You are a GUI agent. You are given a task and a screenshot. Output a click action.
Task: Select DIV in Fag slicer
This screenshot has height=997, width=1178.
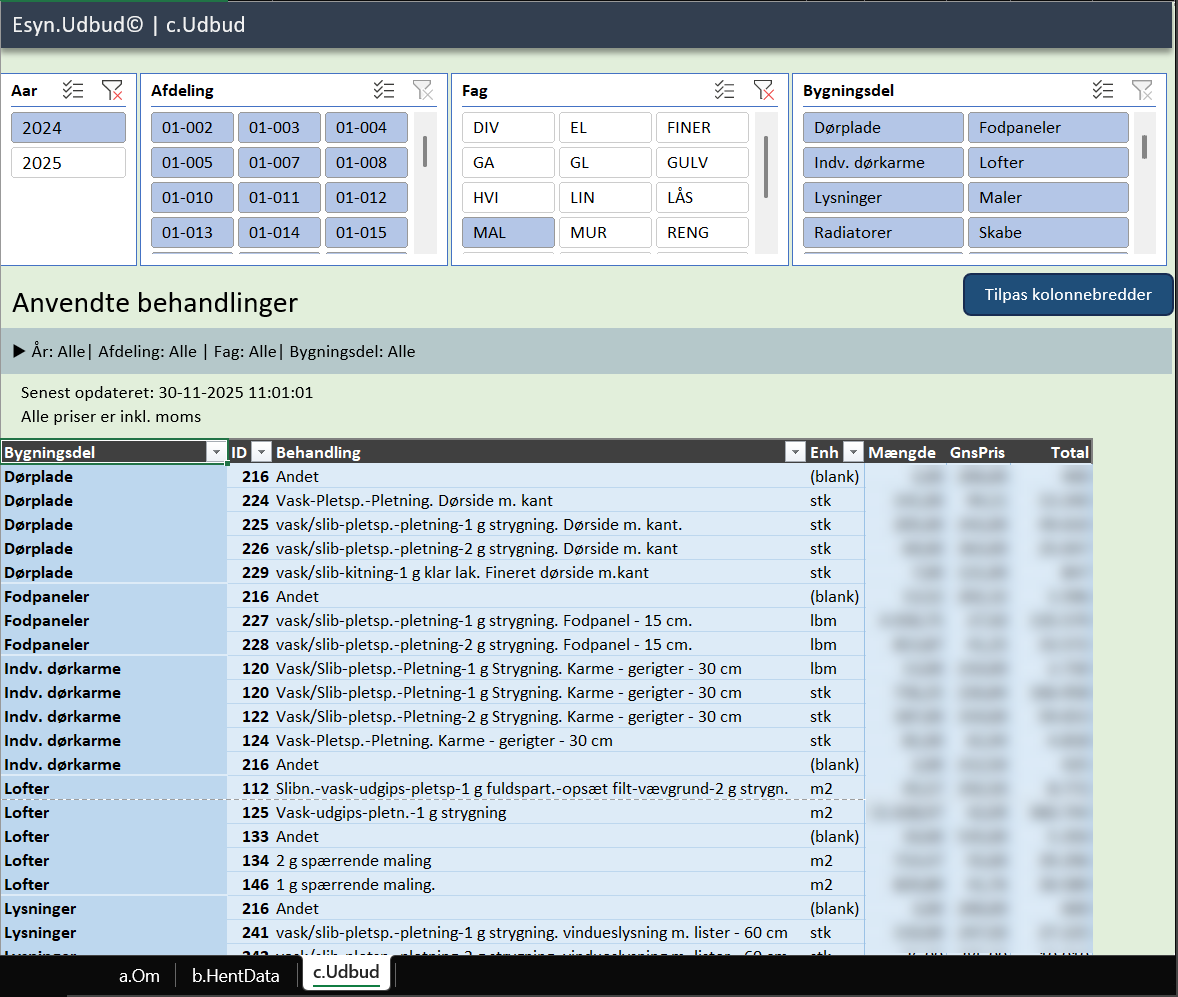(509, 128)
